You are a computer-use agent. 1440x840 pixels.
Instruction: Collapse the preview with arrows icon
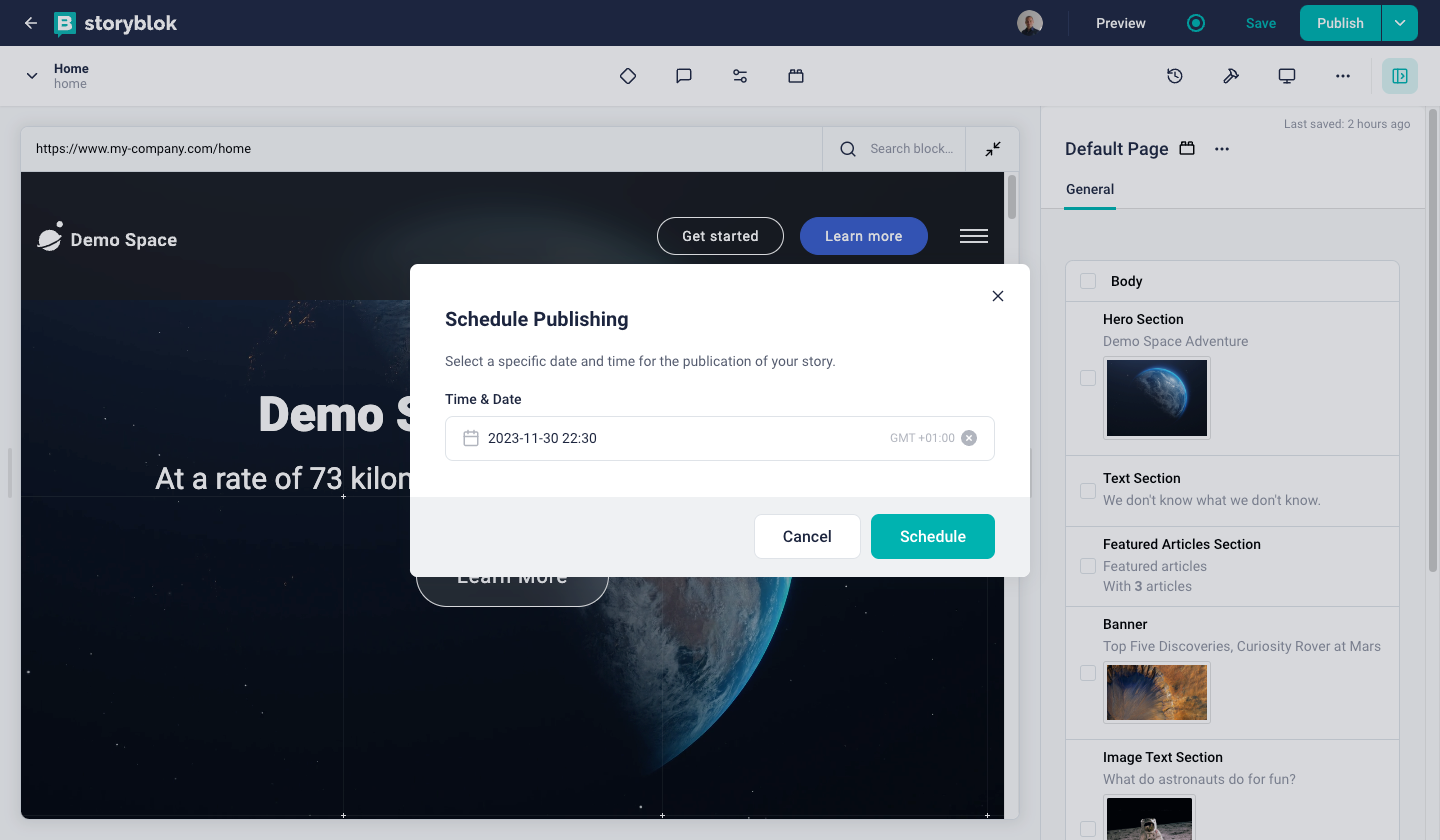993,149
